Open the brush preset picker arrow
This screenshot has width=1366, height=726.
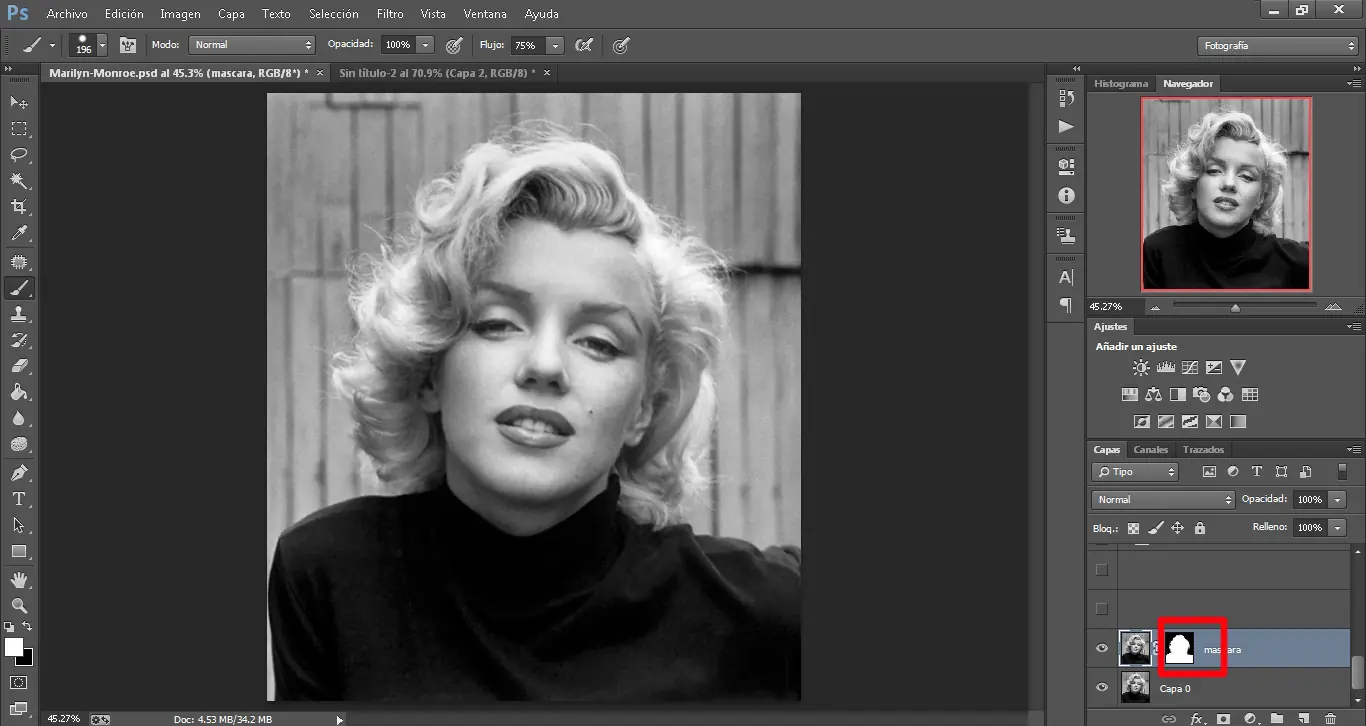click(x=102, y=45)
